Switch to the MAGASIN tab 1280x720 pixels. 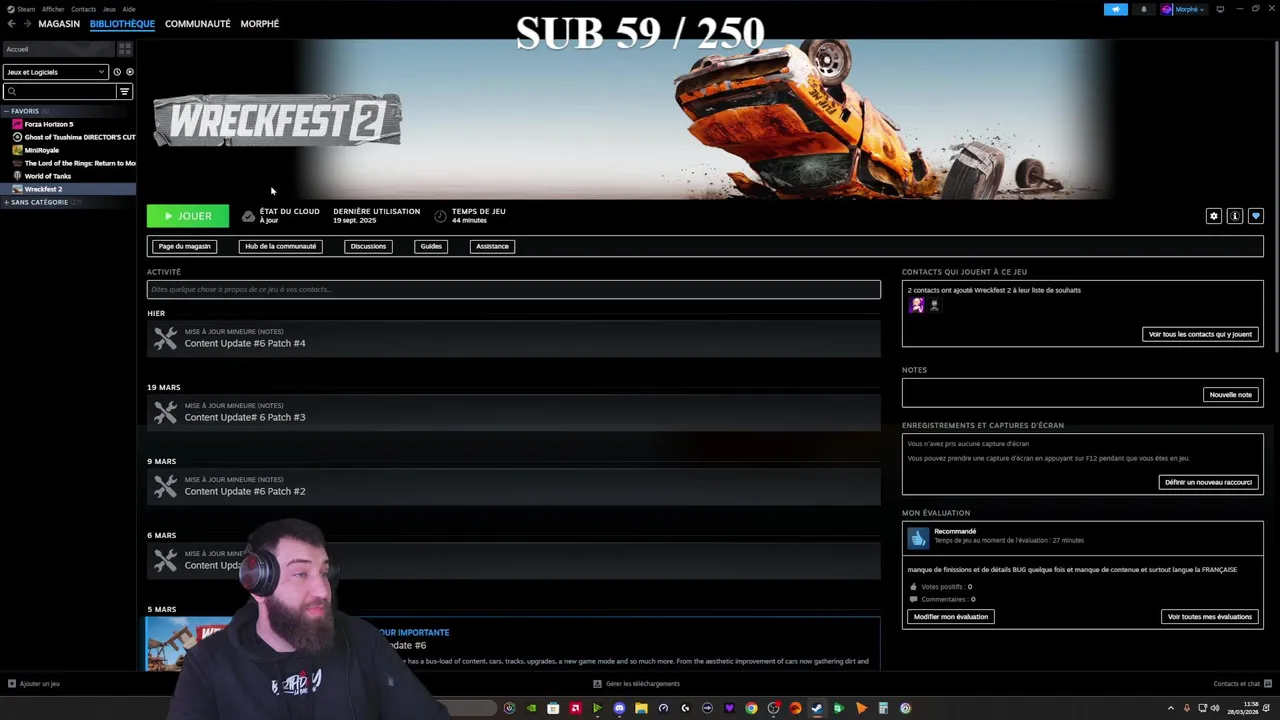(x=59, y=24)
